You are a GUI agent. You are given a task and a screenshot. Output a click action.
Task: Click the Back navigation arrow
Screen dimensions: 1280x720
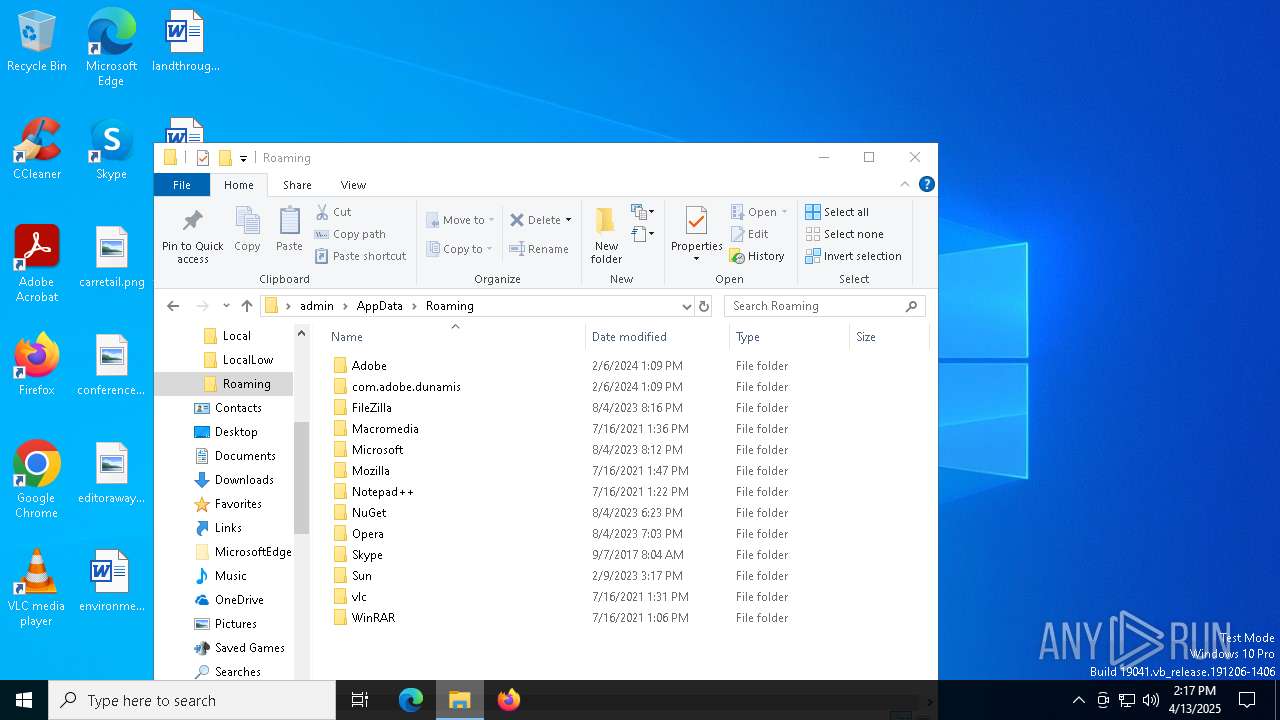click(173, 306)
